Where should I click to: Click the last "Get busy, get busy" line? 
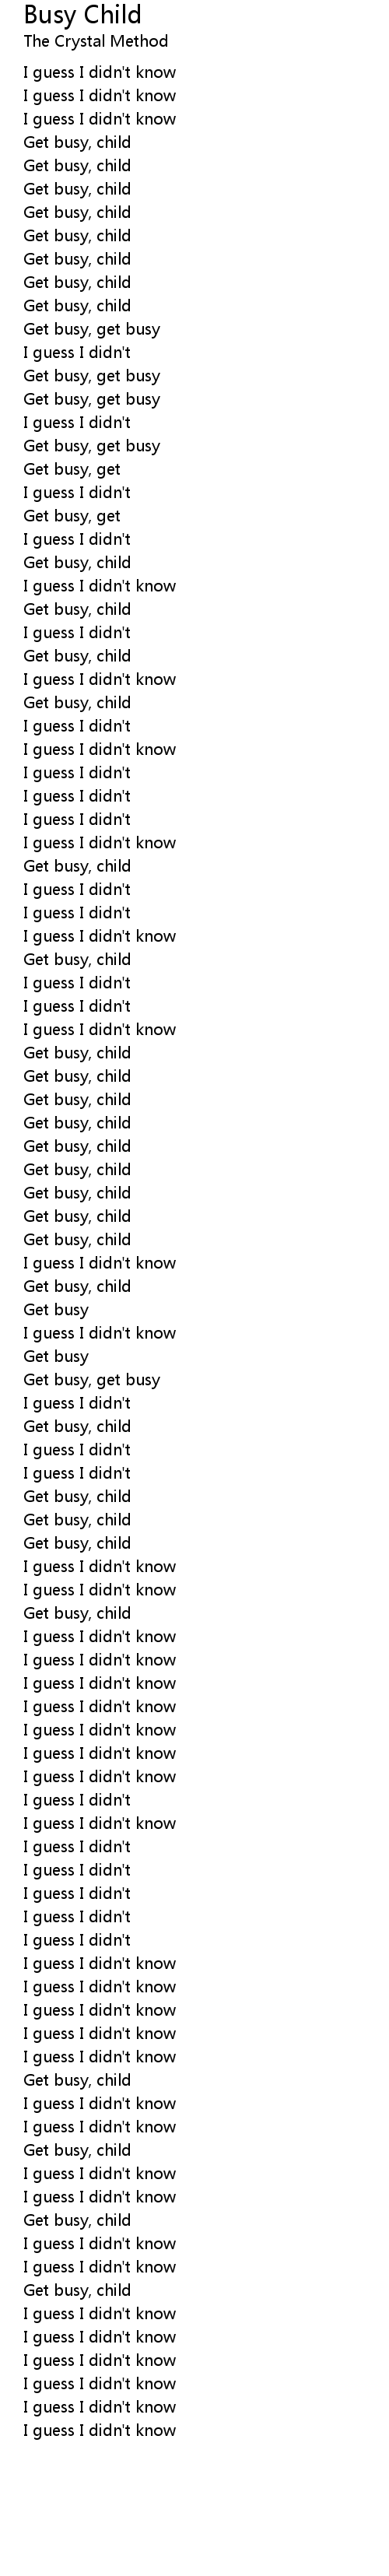(92, 1380)
